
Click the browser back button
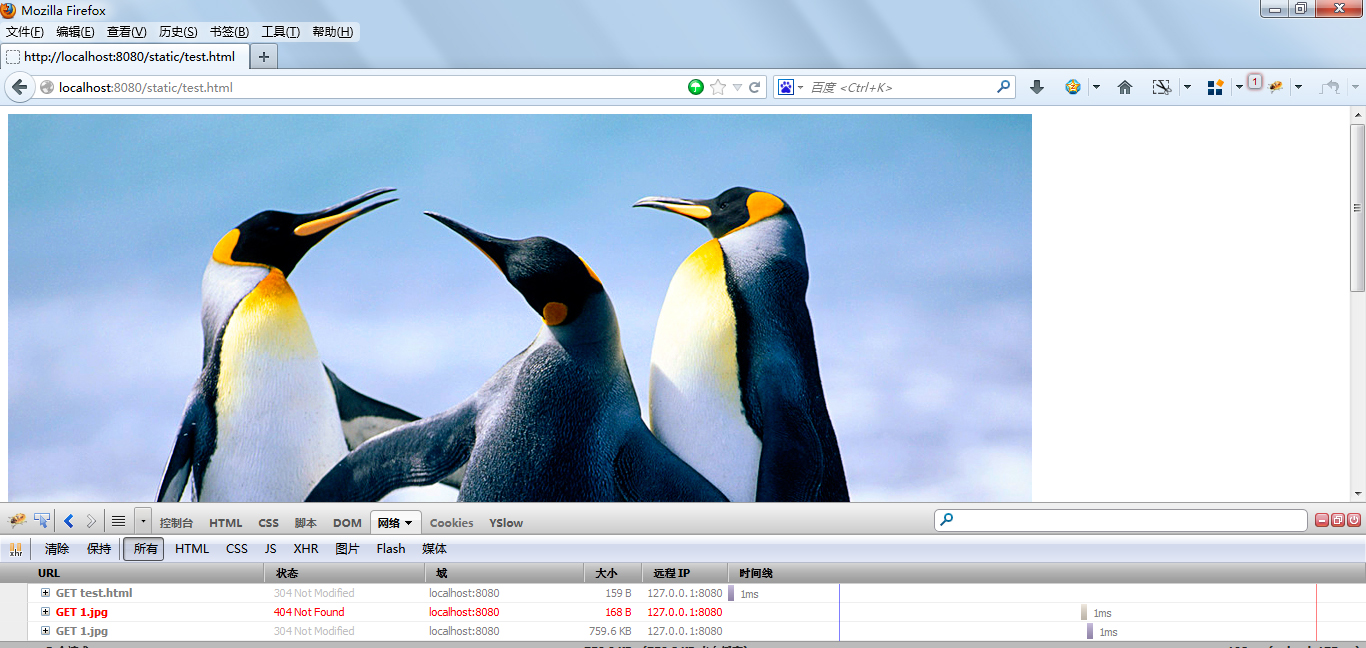(x=19, y=87)
